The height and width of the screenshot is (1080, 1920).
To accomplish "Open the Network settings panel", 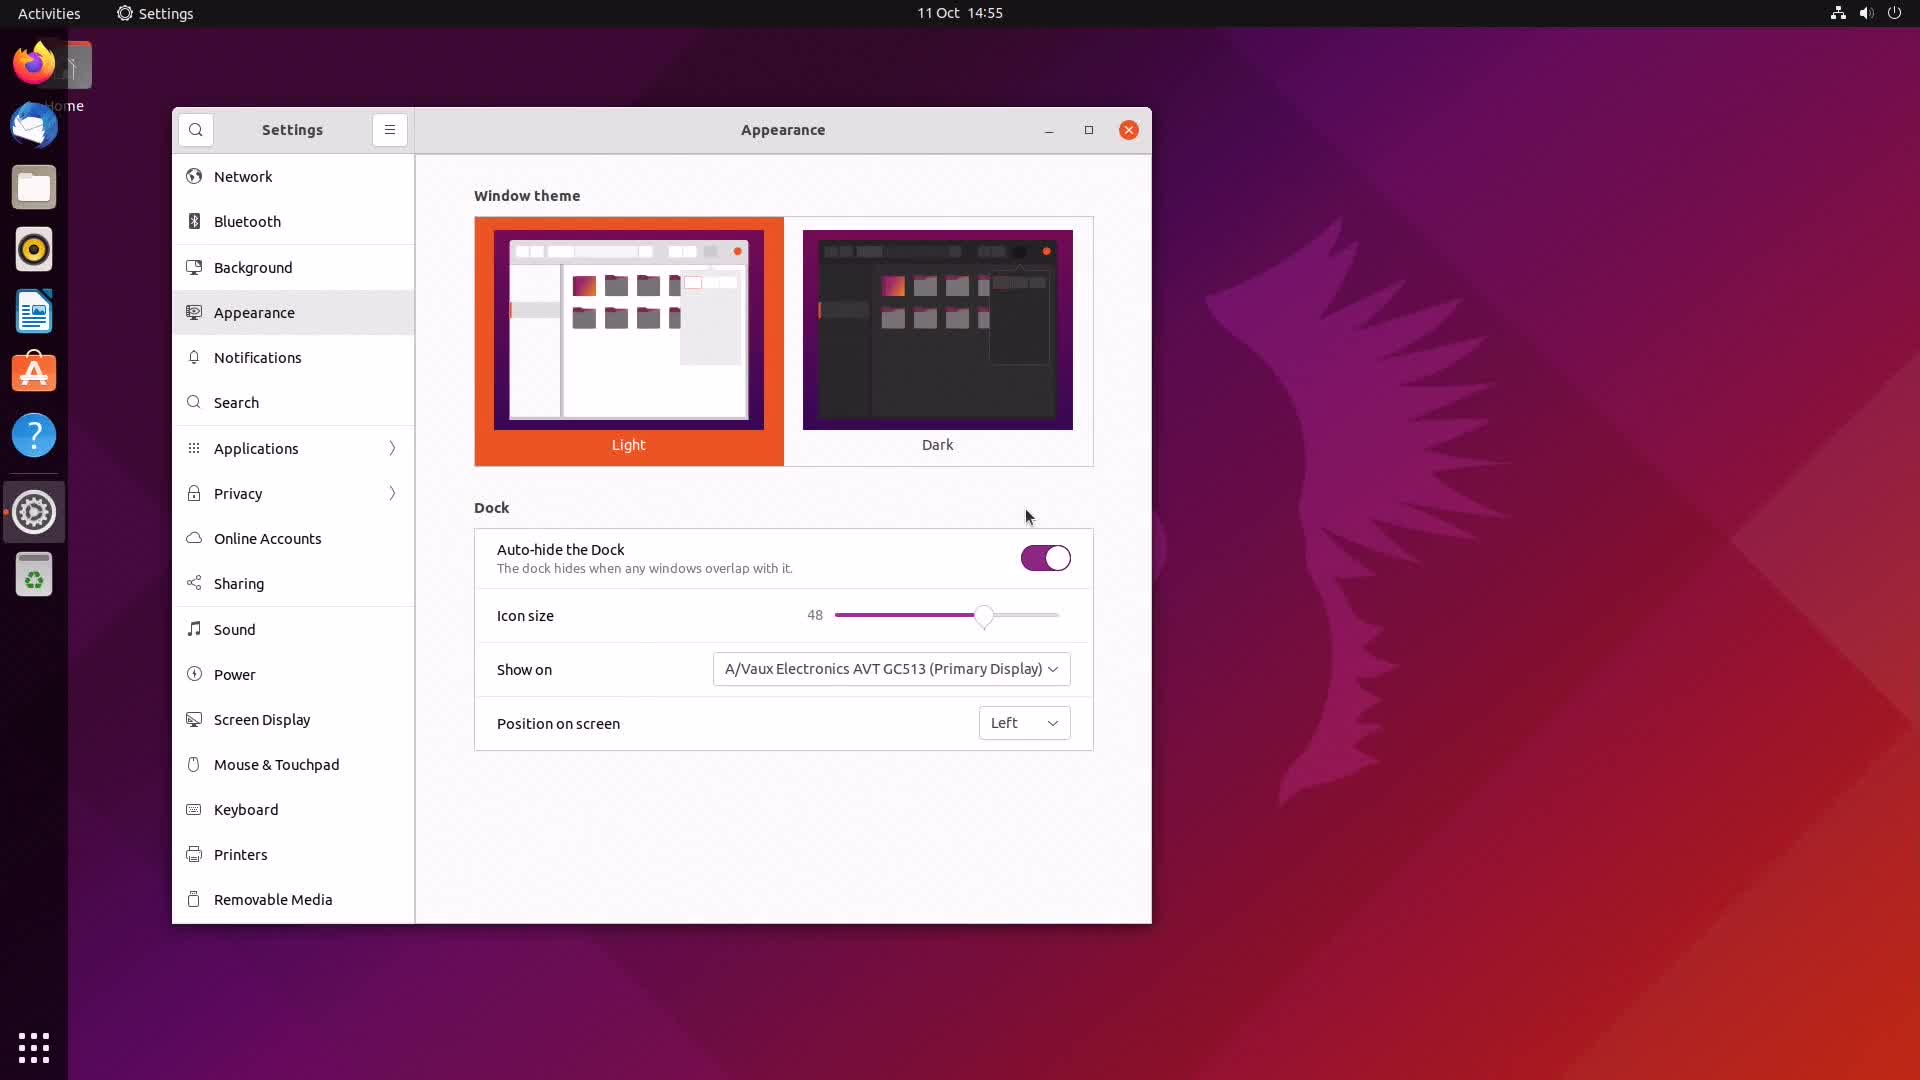I will pos(293,177).
